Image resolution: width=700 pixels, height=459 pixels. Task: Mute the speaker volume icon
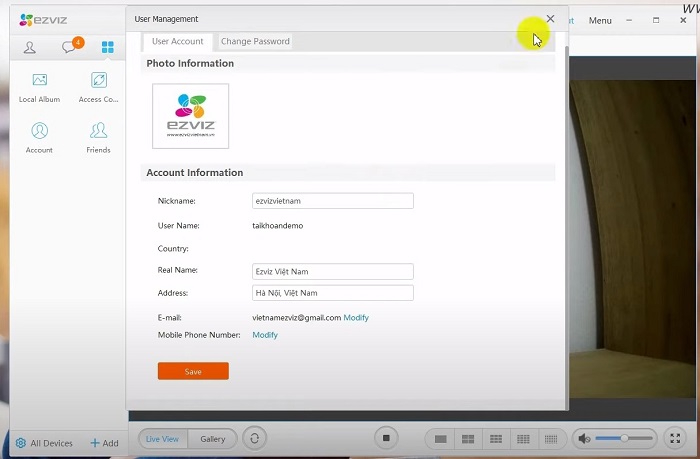(x=584, y=439)
